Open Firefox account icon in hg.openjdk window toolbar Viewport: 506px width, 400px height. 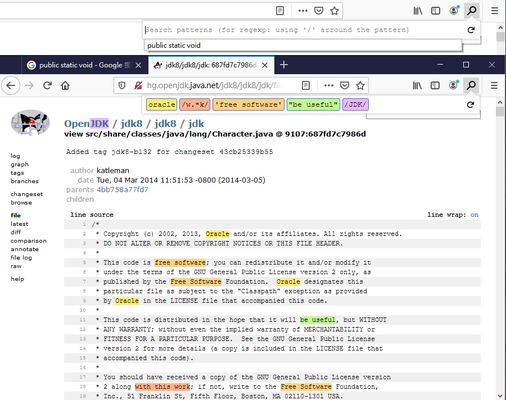[x=453, y=85]
